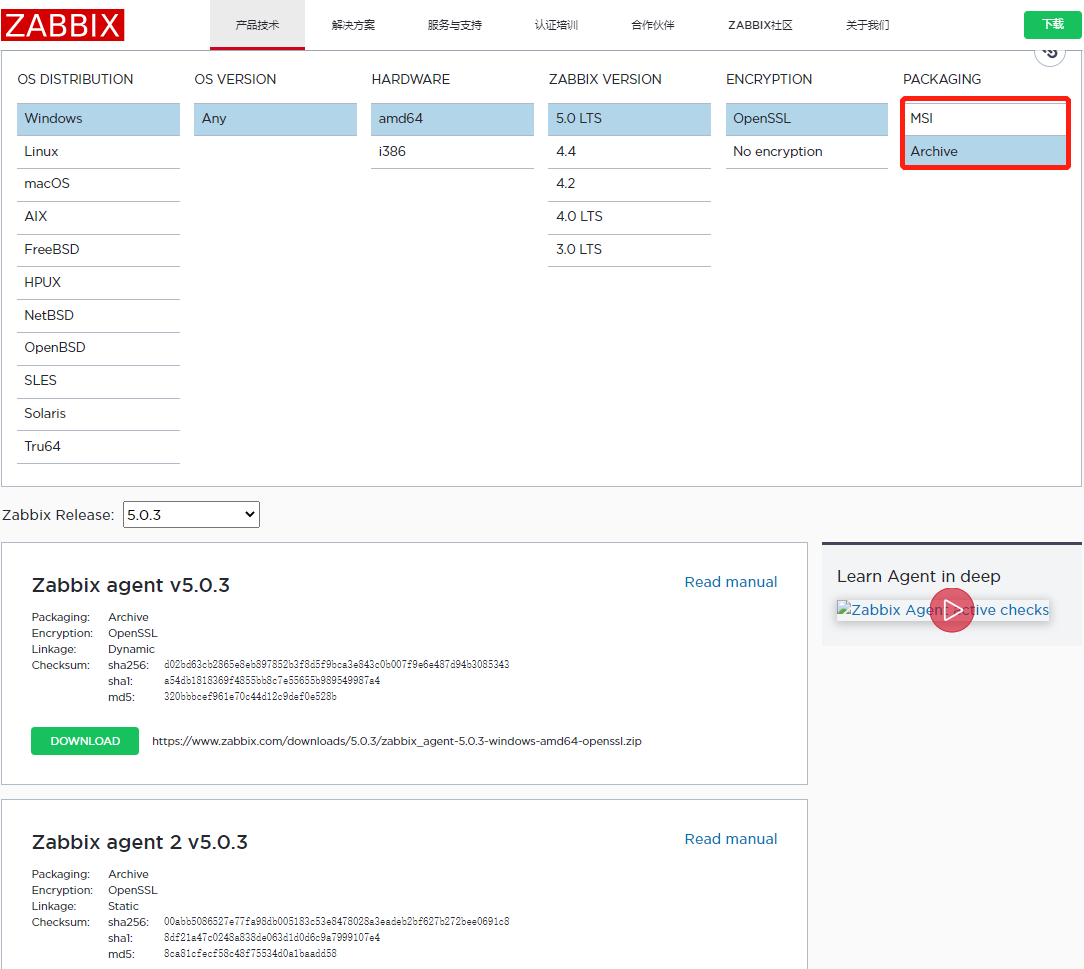The width and height of the screenshot is (1084, 969).
Task: Select HPUX distribution
Action: click(98, 282)
